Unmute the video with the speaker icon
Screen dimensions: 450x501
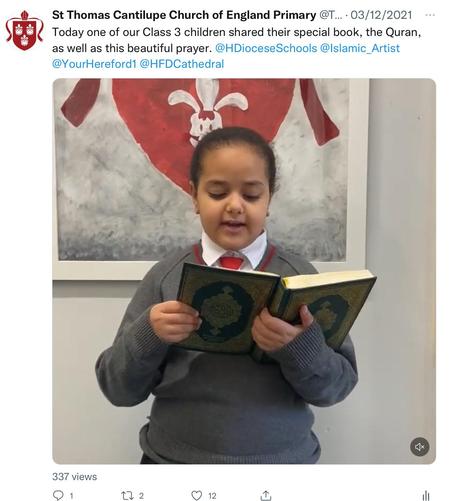click(419, 447)
